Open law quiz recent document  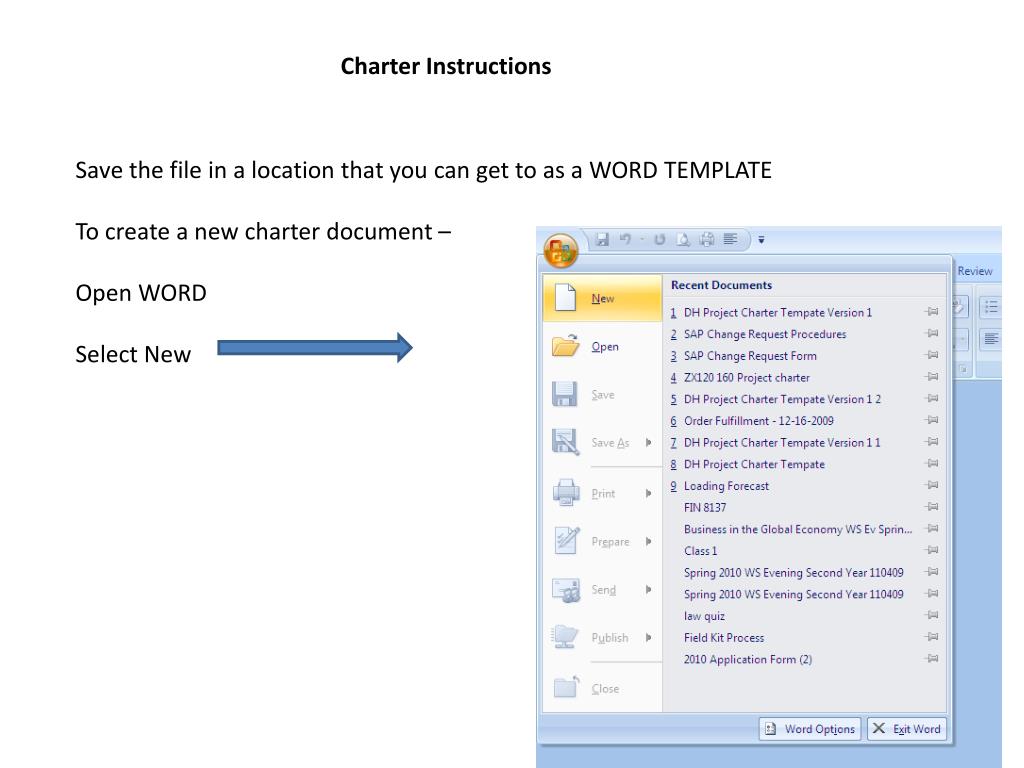tap(704, 616)
